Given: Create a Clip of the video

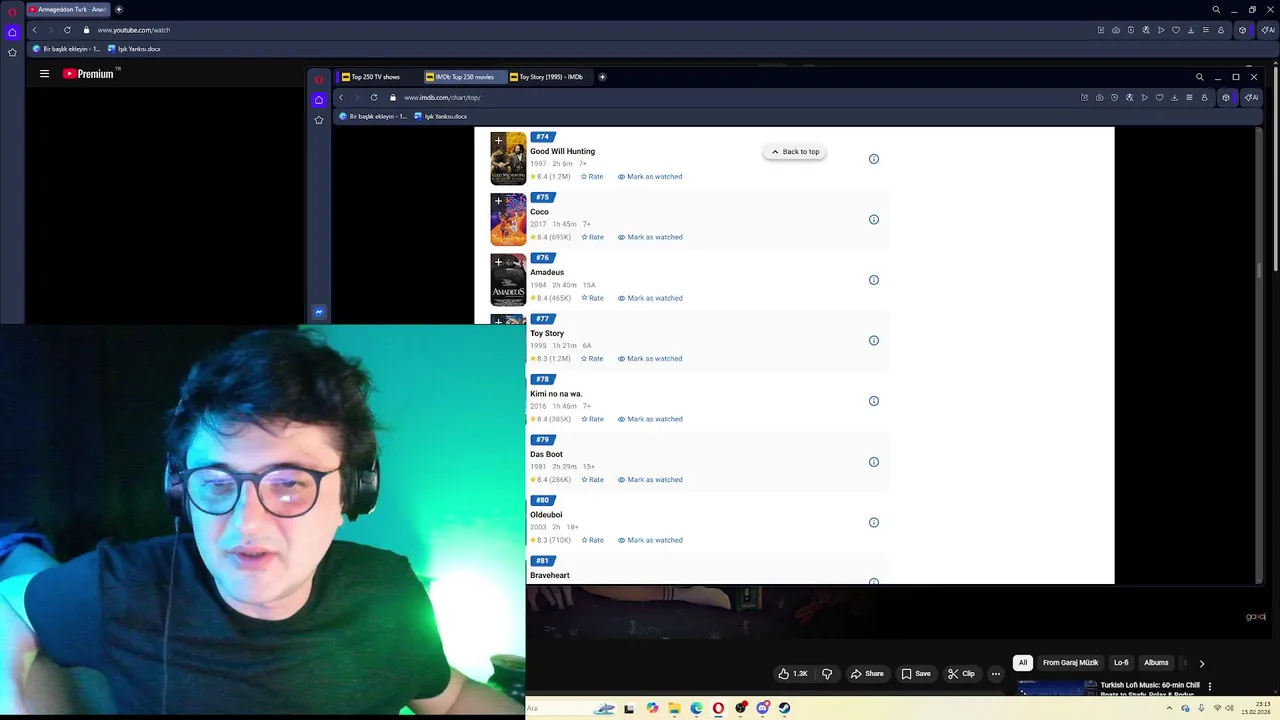Looking at the screenshot, I should point(962,674).
